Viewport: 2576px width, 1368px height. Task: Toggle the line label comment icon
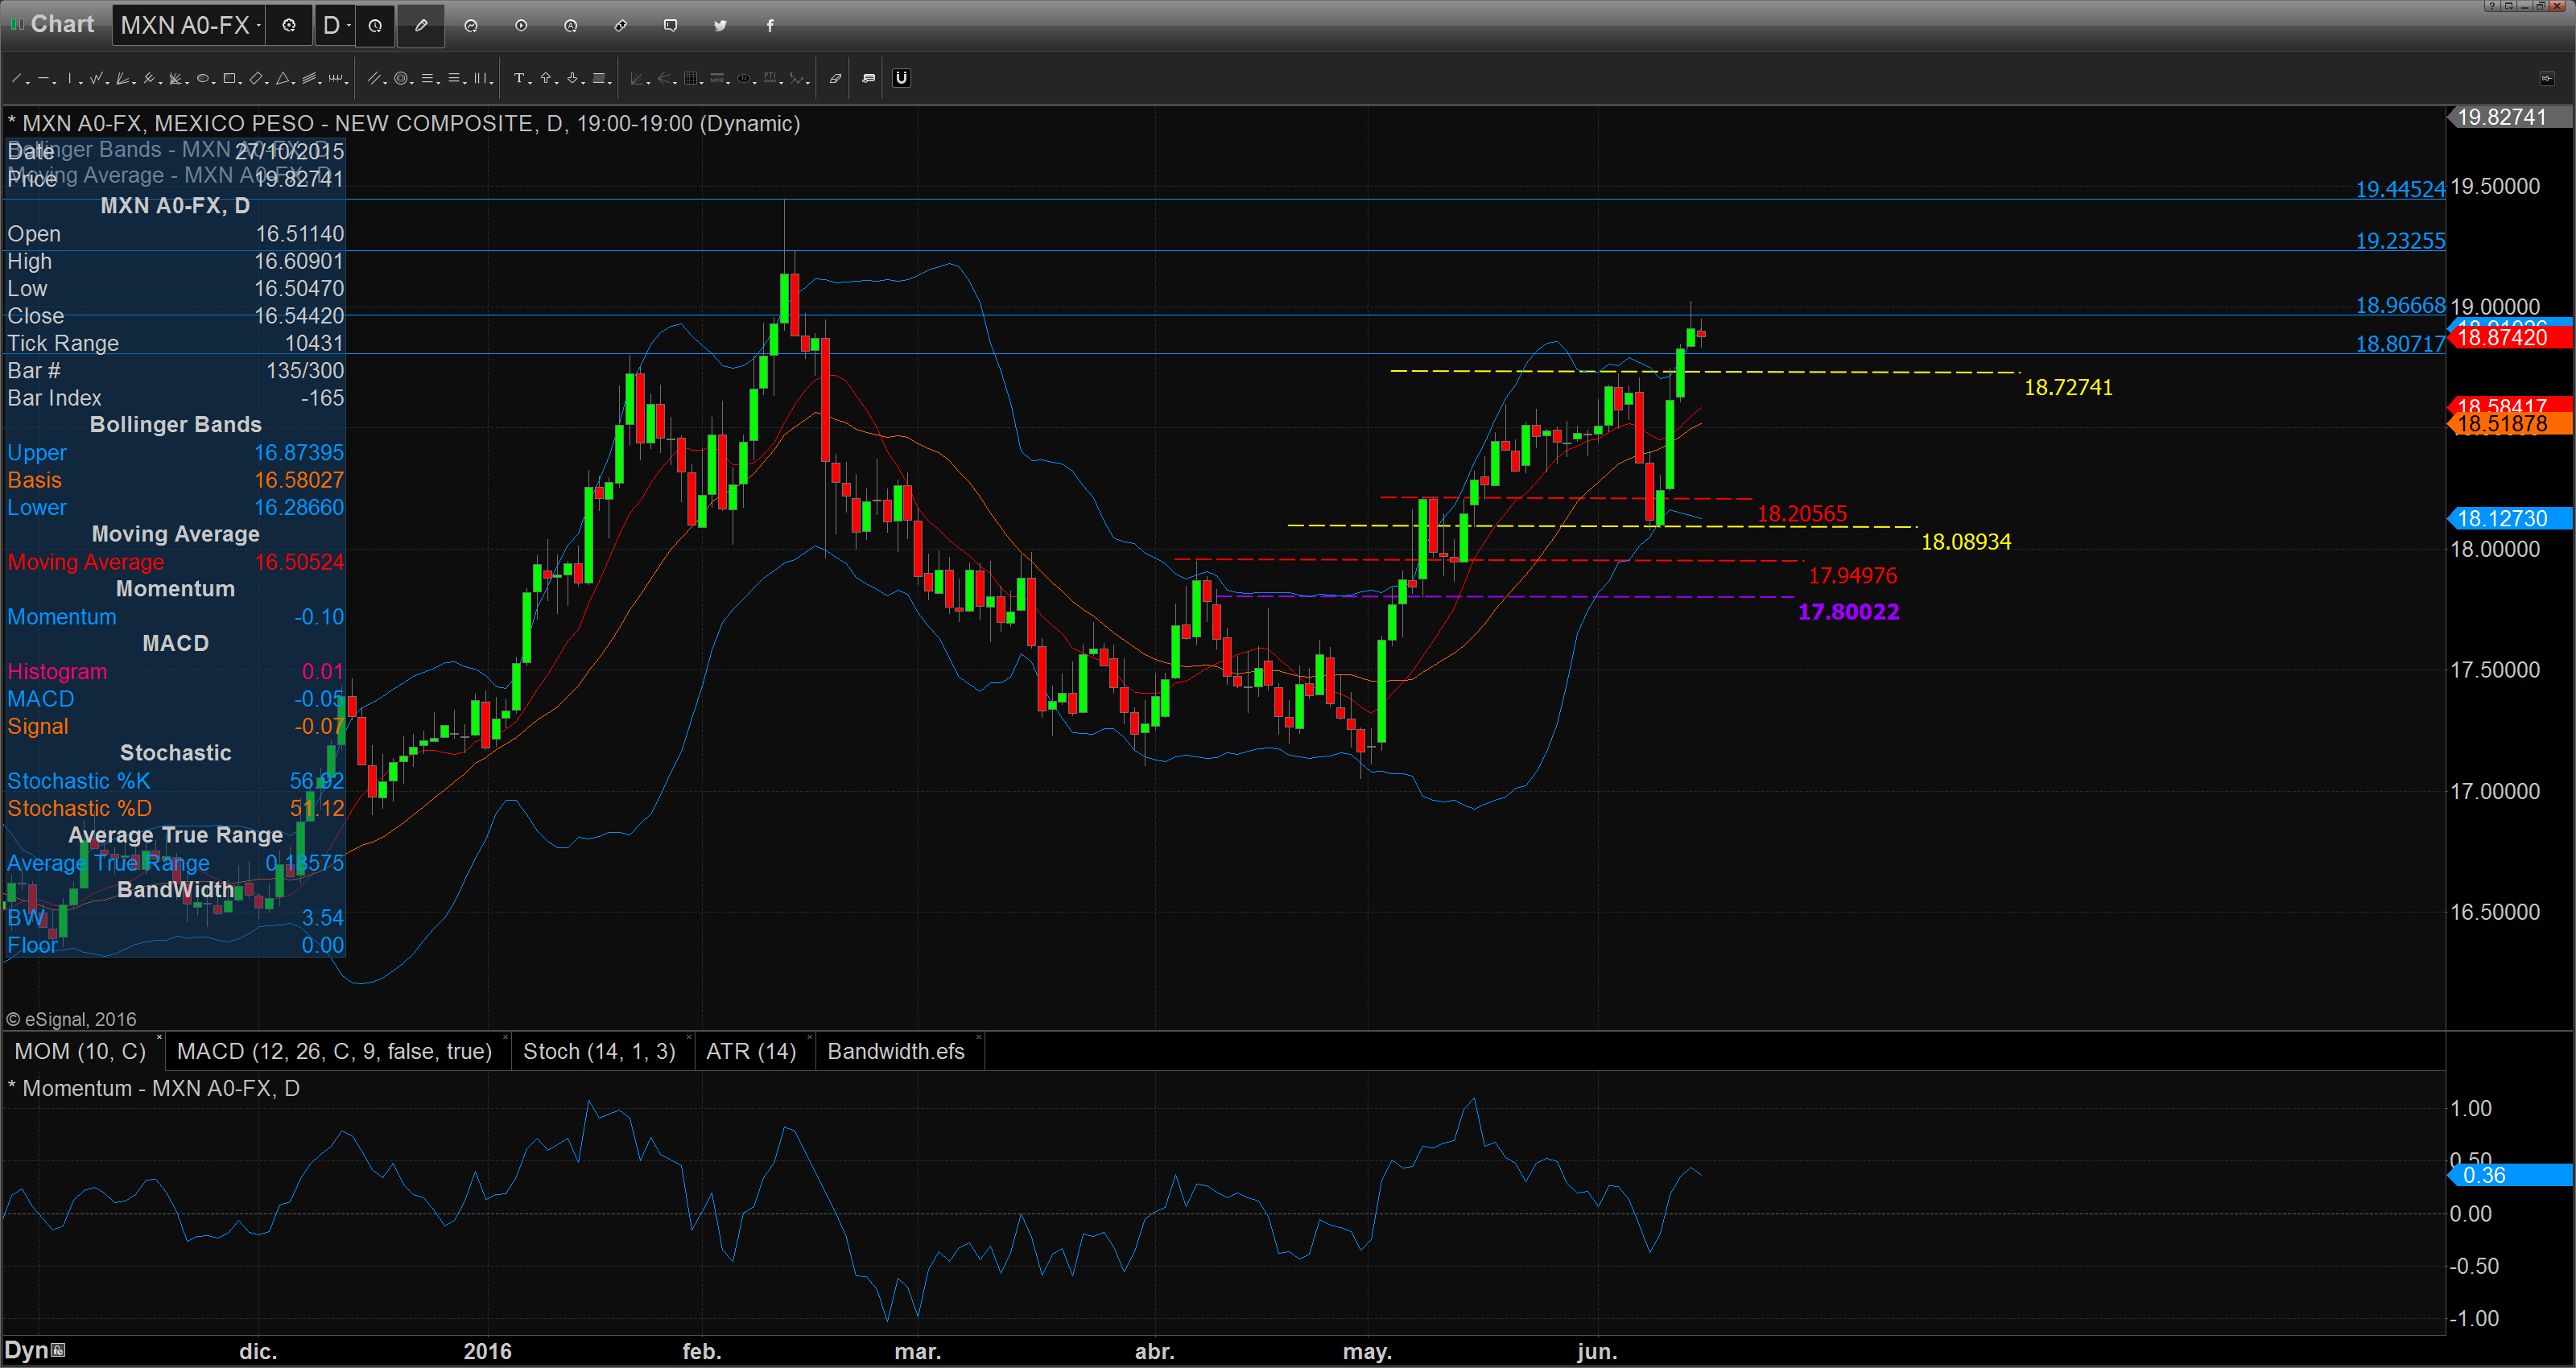pos(868,78)
